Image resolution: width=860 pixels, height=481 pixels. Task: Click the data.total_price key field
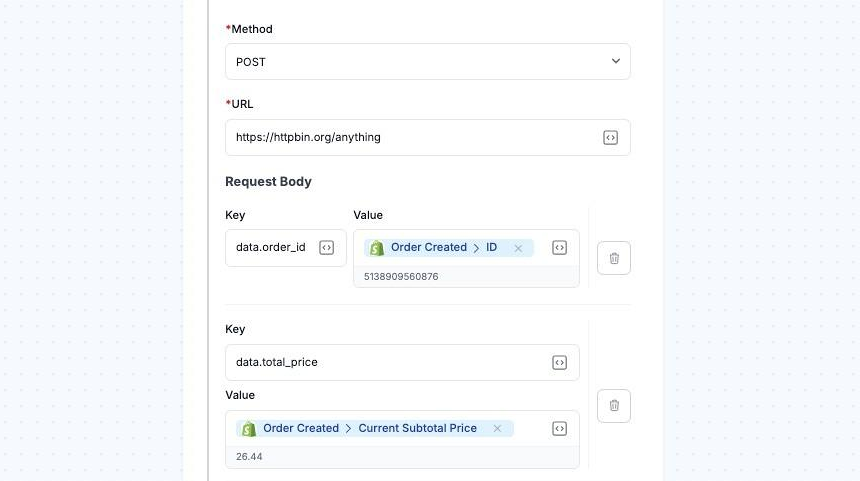coord(385,362)
